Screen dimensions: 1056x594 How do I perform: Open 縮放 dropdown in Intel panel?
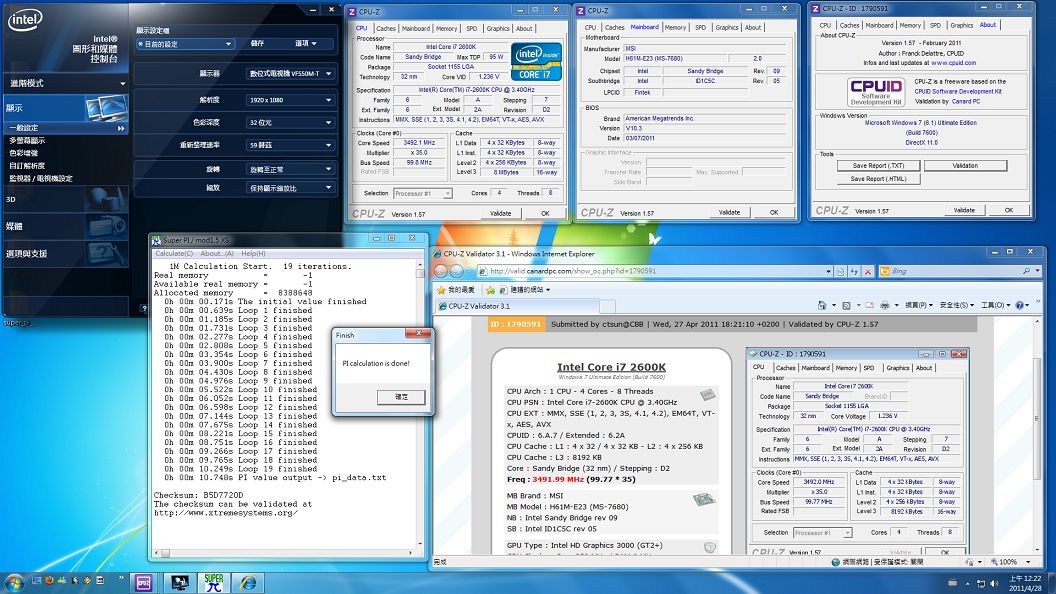[290, 188]
